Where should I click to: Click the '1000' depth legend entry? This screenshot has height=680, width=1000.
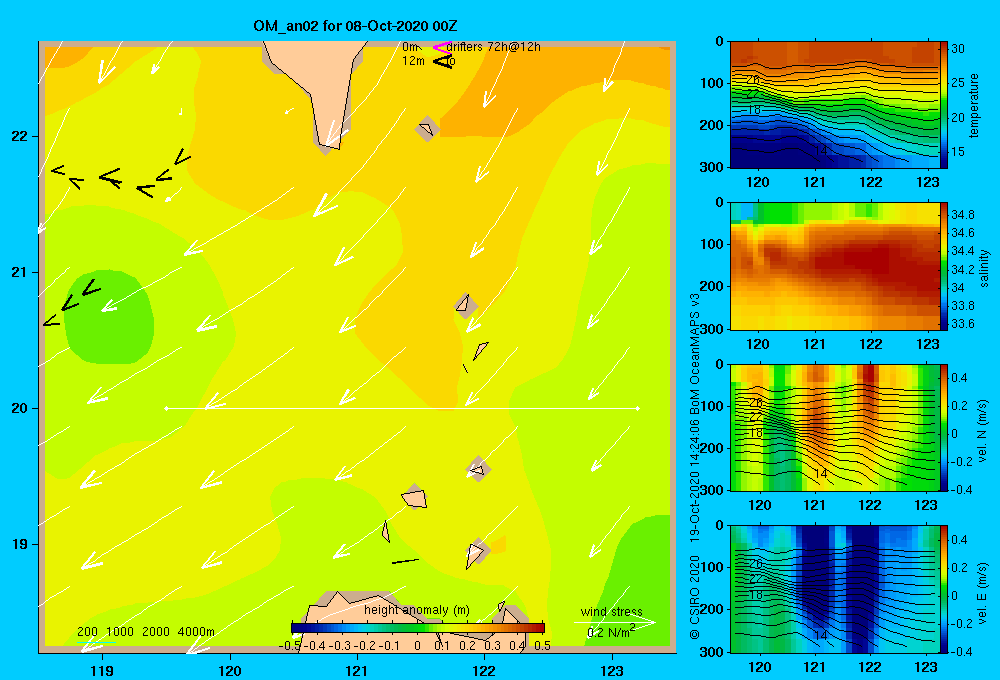[120, 632]
